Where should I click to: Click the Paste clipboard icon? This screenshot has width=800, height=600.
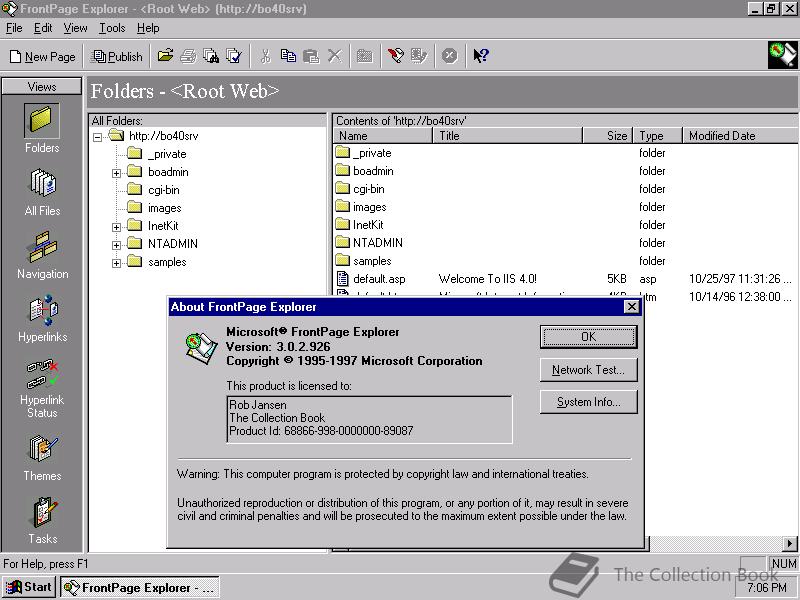point(311,56)
